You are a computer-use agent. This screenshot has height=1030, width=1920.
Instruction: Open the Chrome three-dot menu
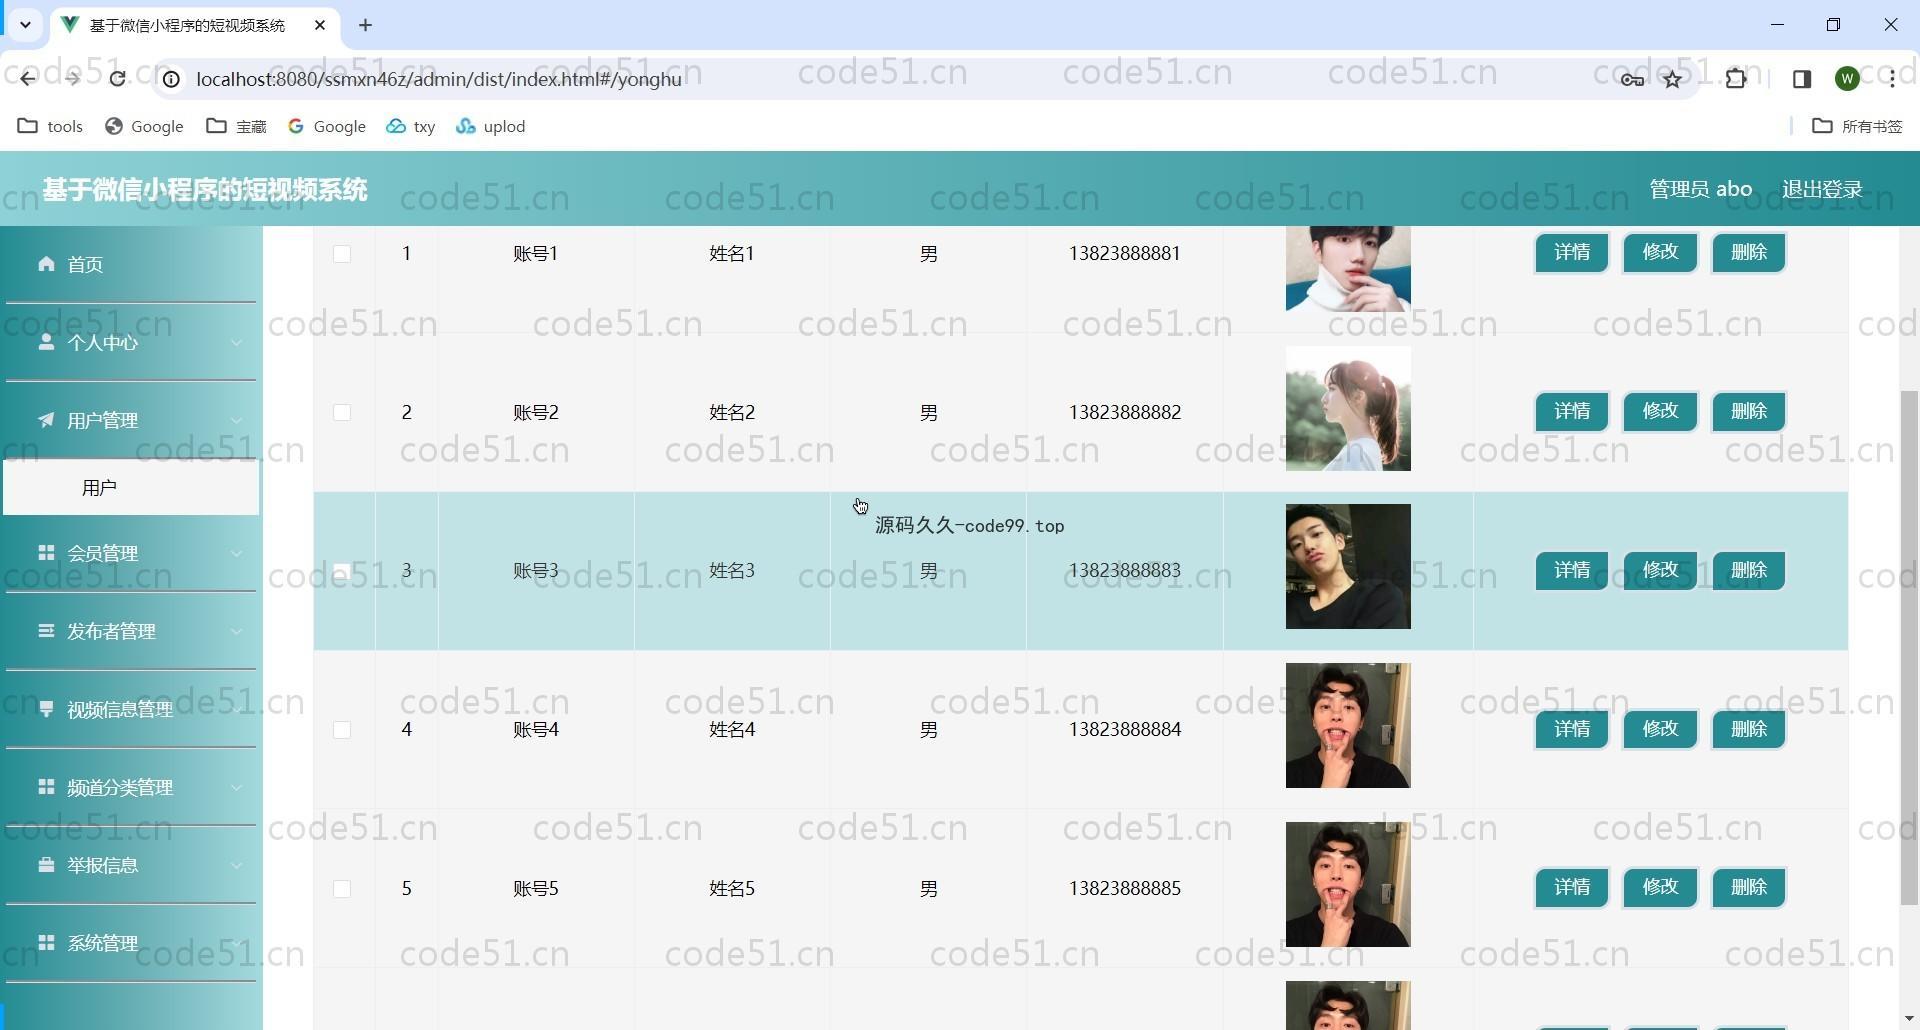[1892, 79]
